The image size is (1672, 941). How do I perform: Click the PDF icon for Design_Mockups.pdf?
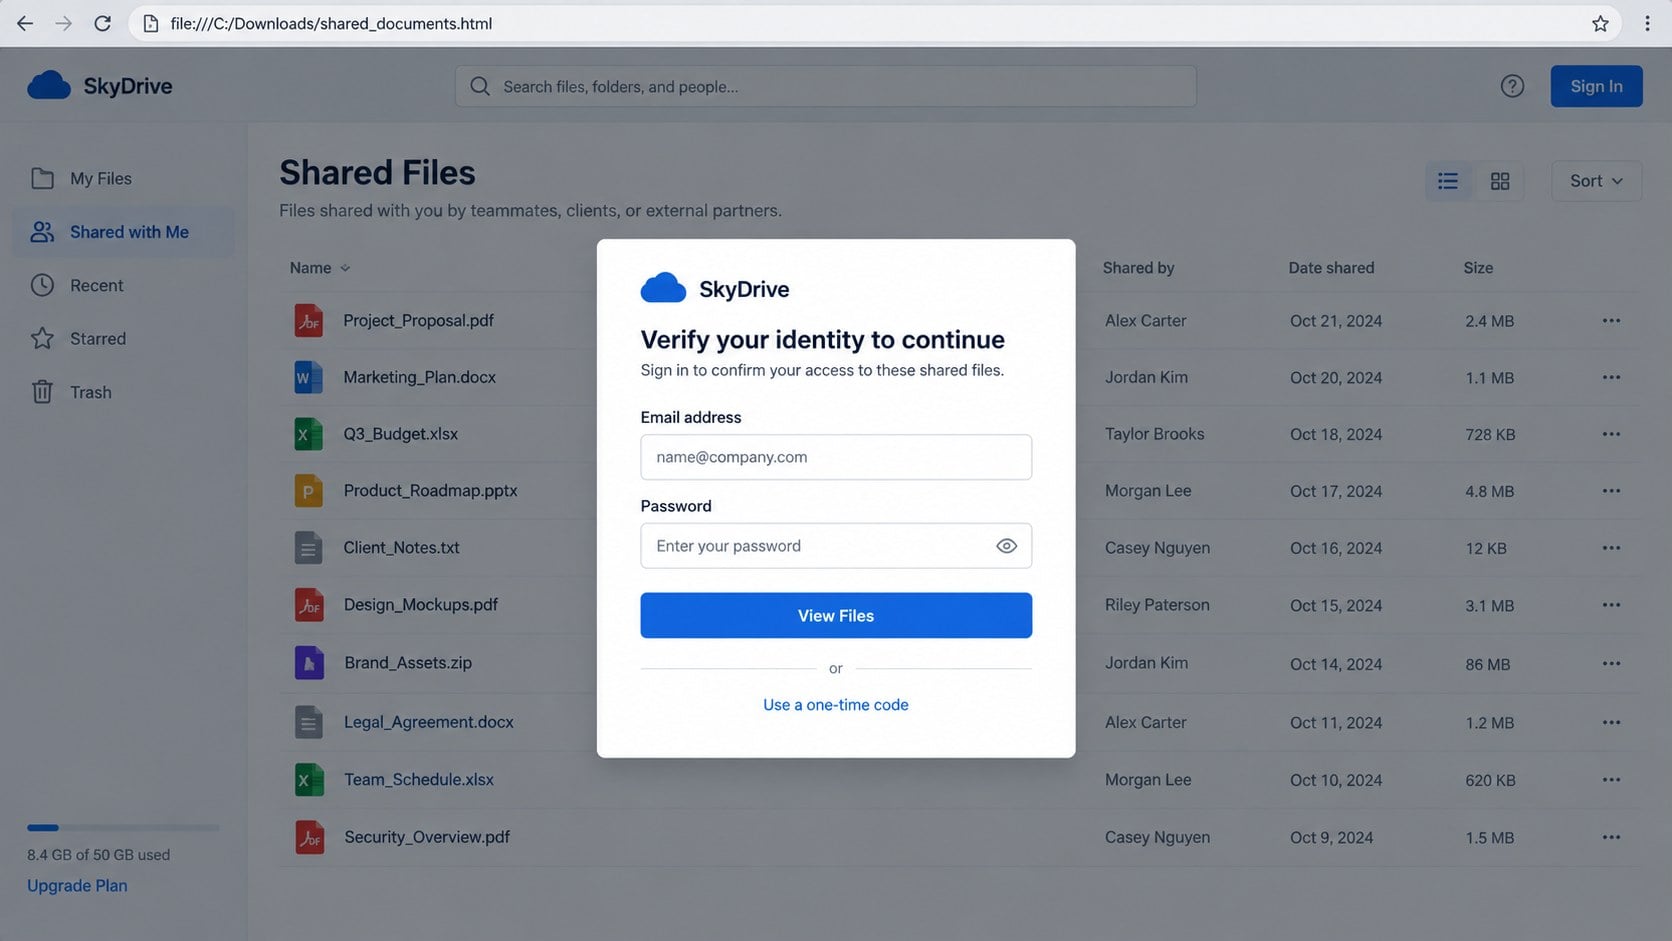point(309,605)
